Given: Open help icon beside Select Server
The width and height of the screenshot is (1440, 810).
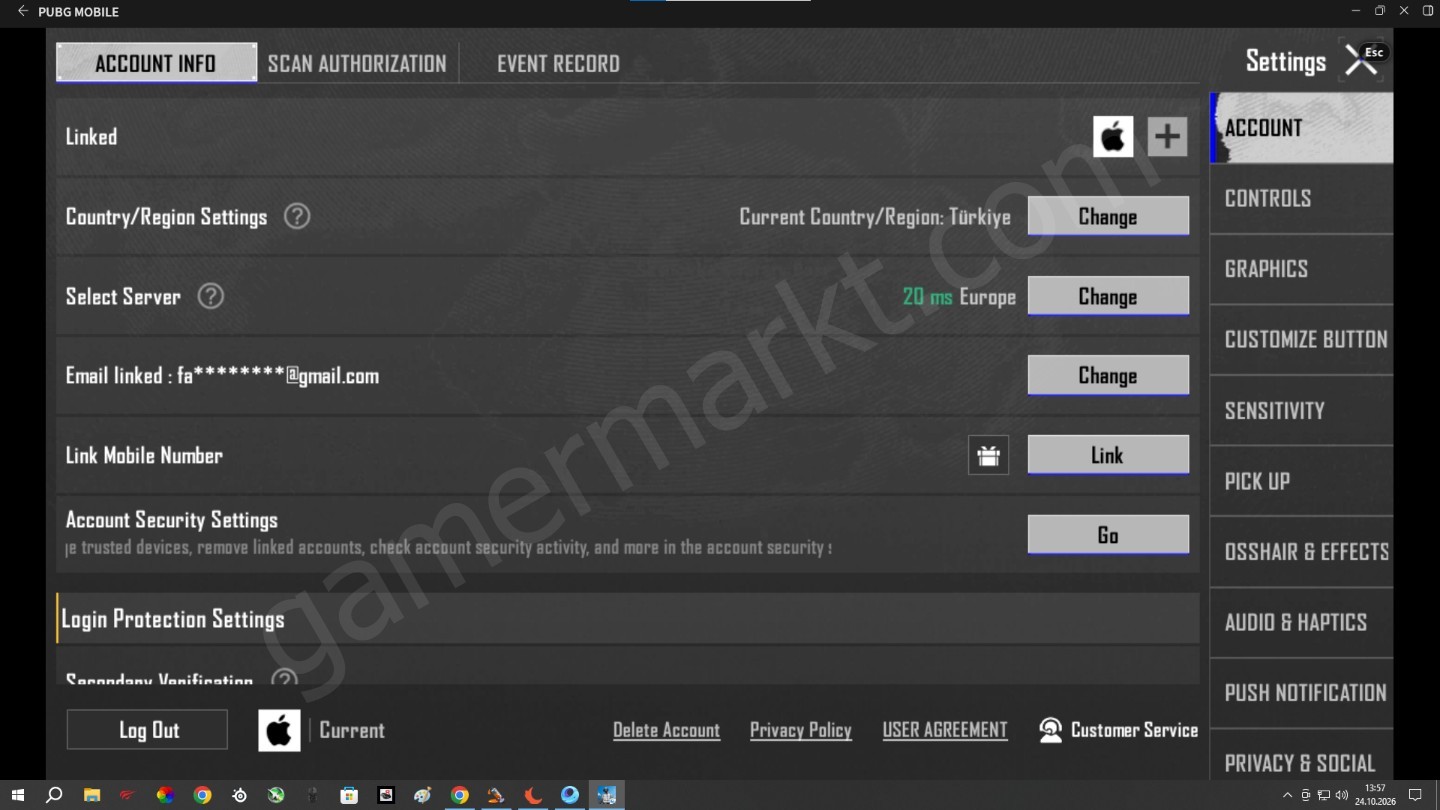Looking at the screenshot, I should pyautogui.click(x=210, y=296).
